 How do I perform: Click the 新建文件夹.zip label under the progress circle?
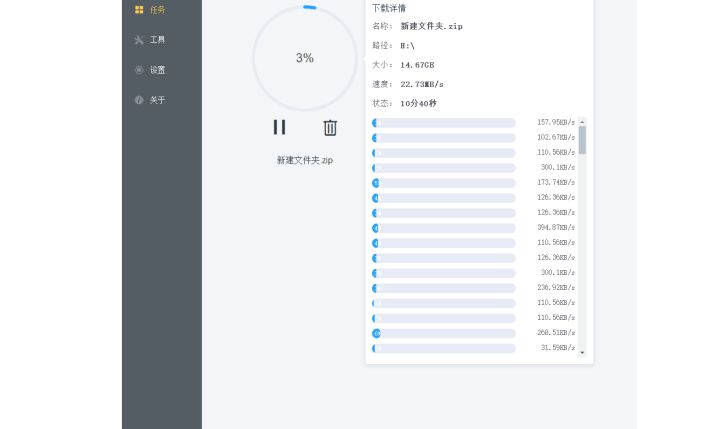coord(305,160)
